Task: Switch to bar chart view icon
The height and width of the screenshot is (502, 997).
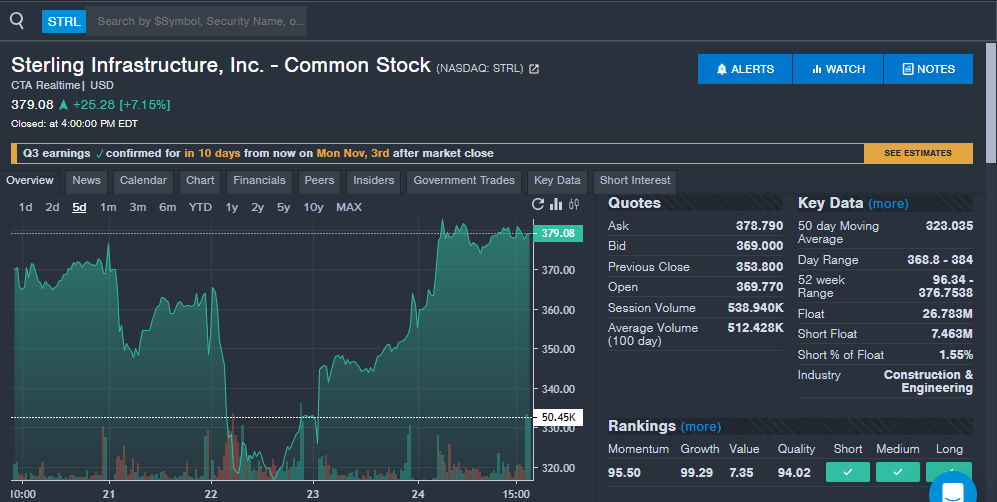Action: pyautogui.click(x=556, y=205)
